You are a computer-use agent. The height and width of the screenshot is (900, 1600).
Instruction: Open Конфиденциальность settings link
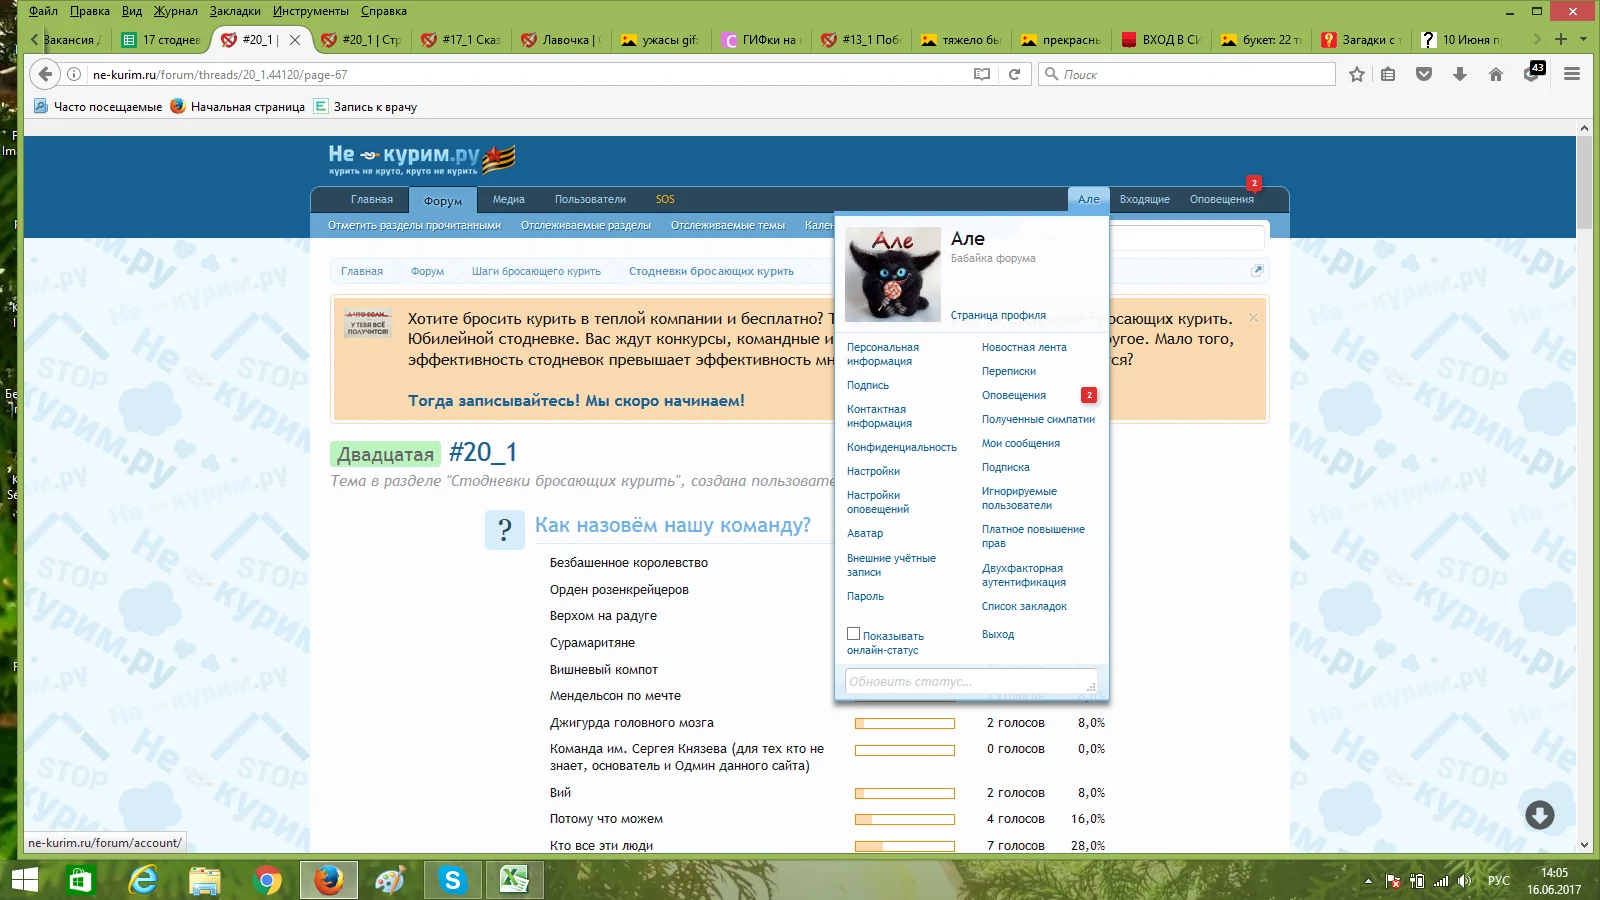pos(902,447)
